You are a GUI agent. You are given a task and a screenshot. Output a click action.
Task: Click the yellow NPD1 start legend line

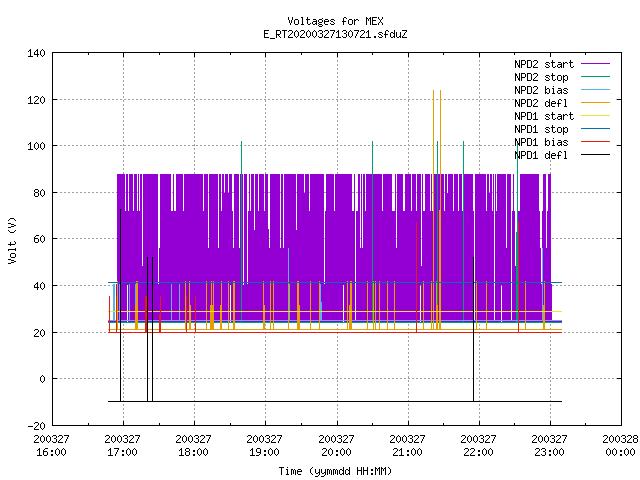[596, 116]
